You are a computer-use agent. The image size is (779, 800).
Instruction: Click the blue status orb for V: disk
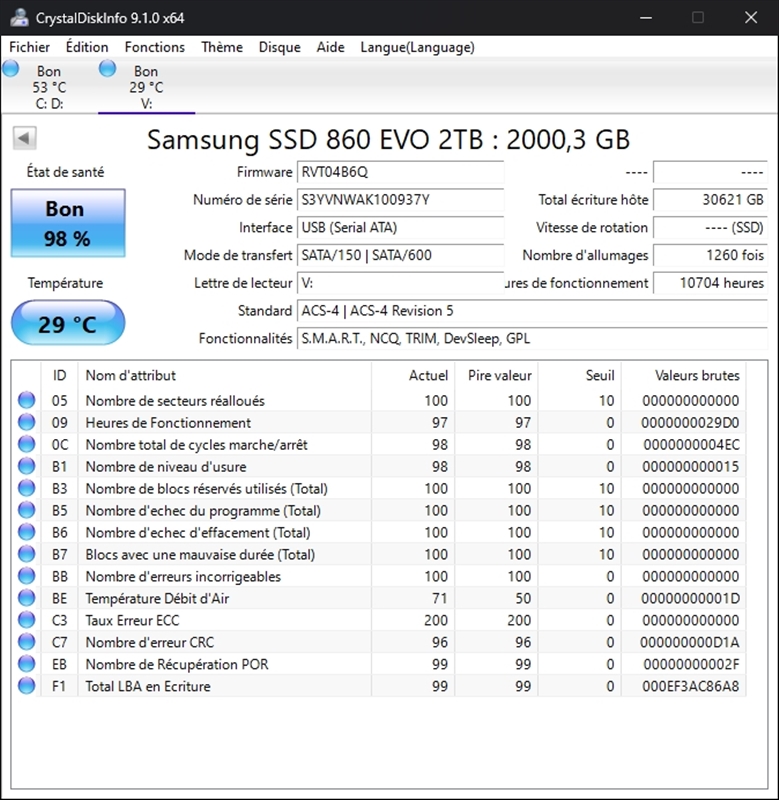tap(108, 69)
